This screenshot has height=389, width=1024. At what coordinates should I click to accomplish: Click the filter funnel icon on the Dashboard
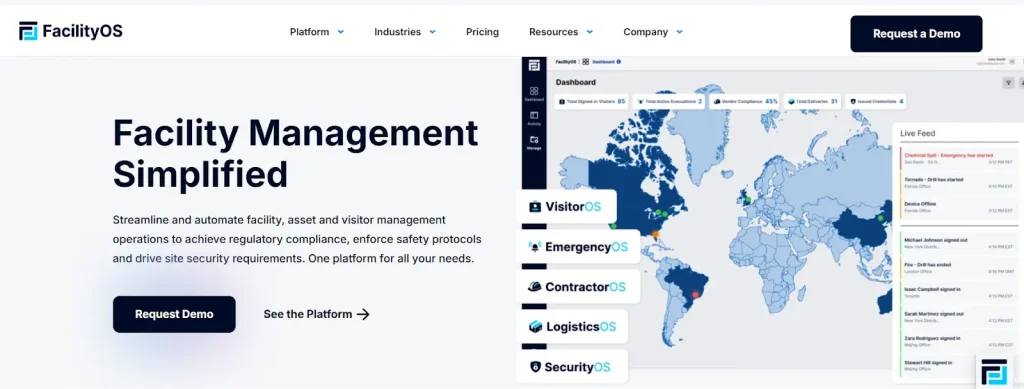click(1009, 83)
